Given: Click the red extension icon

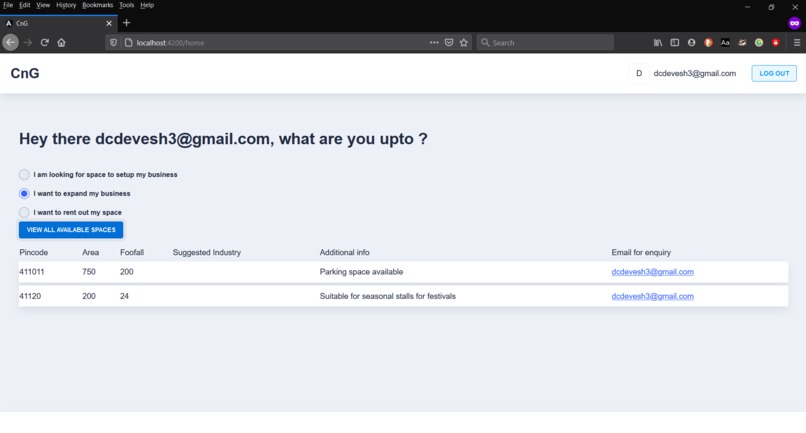Looking at the screenshot, I should tap(776, 43).
